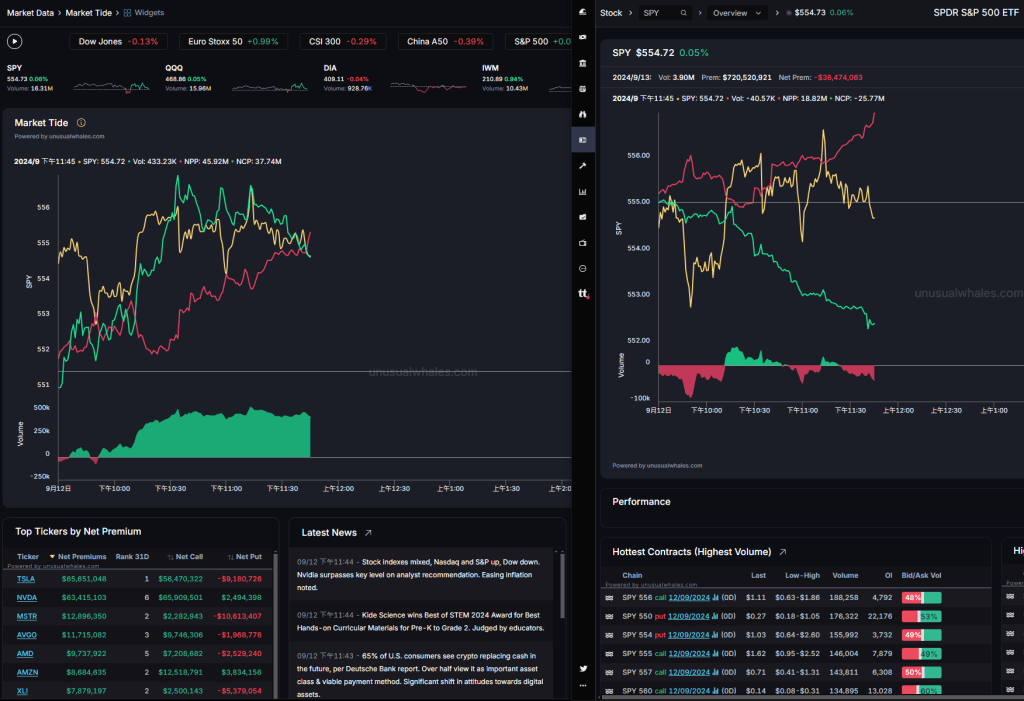Viewport: 1024px width, 701px height.
Task: Open the three-dots more menu in sidebar
Action: tap(583, 688)
